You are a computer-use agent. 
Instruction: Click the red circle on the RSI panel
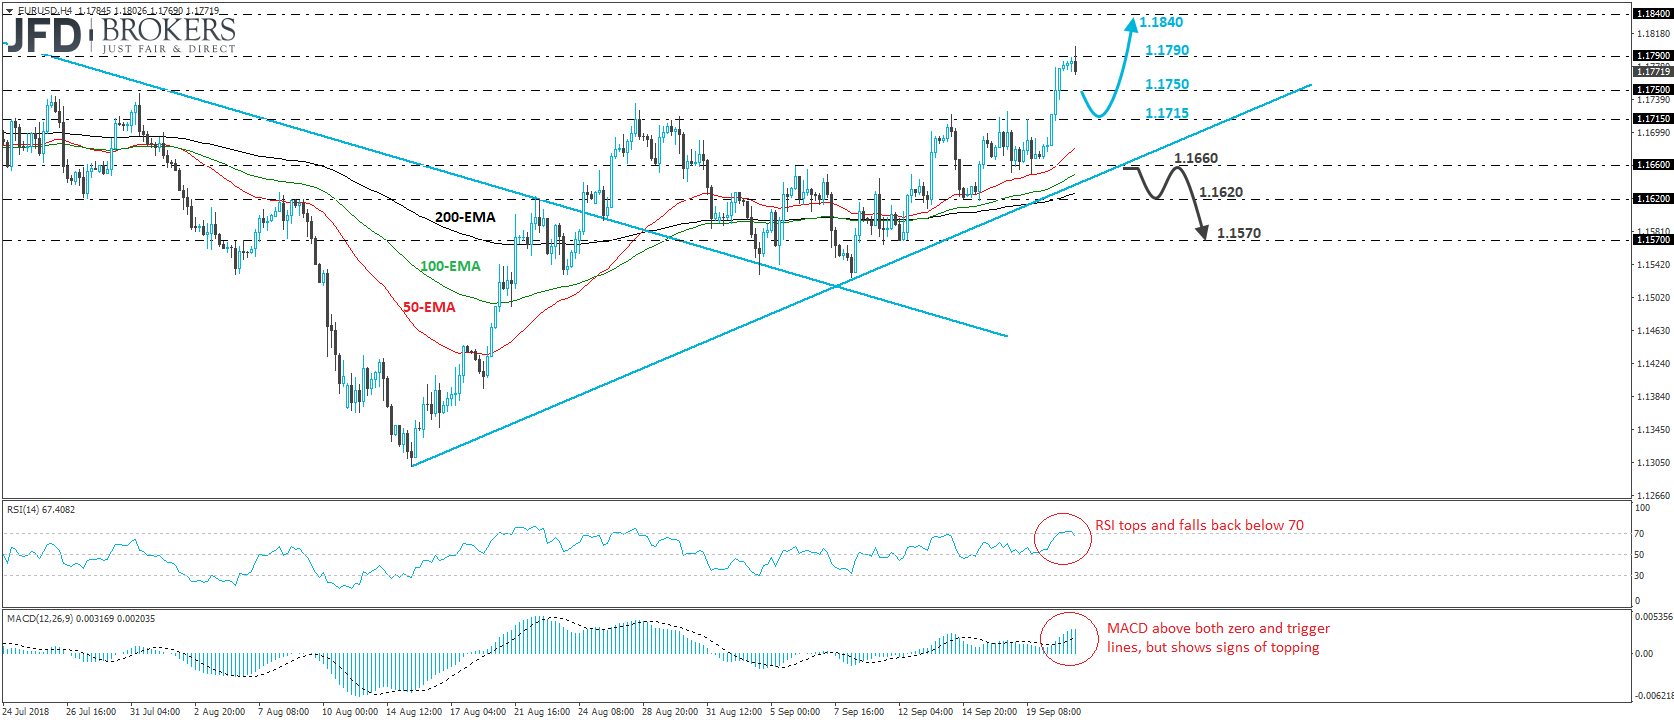[1062, 538]
